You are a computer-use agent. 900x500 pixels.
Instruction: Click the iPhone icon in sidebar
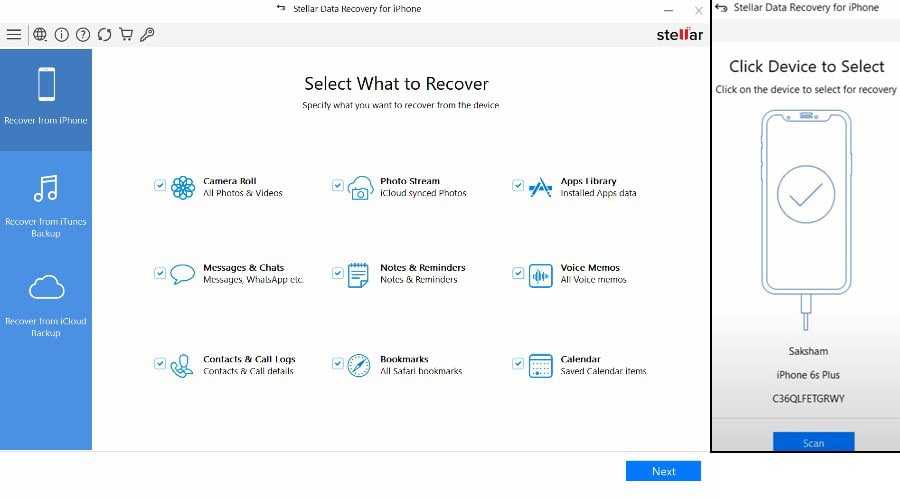point(46,84)
